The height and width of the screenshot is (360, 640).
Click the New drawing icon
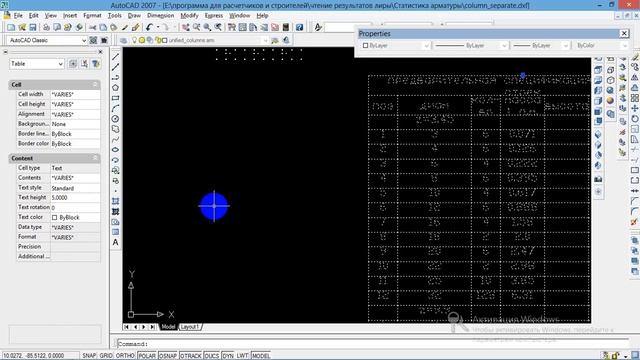[11, 27]
